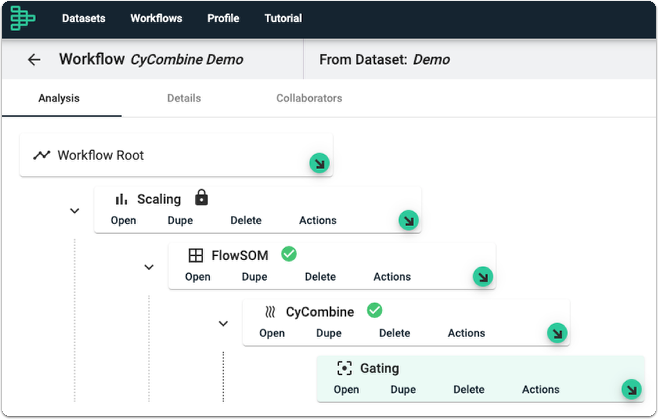Open the Workflows menu
The image size is (658, 419).
coord(156,18)
